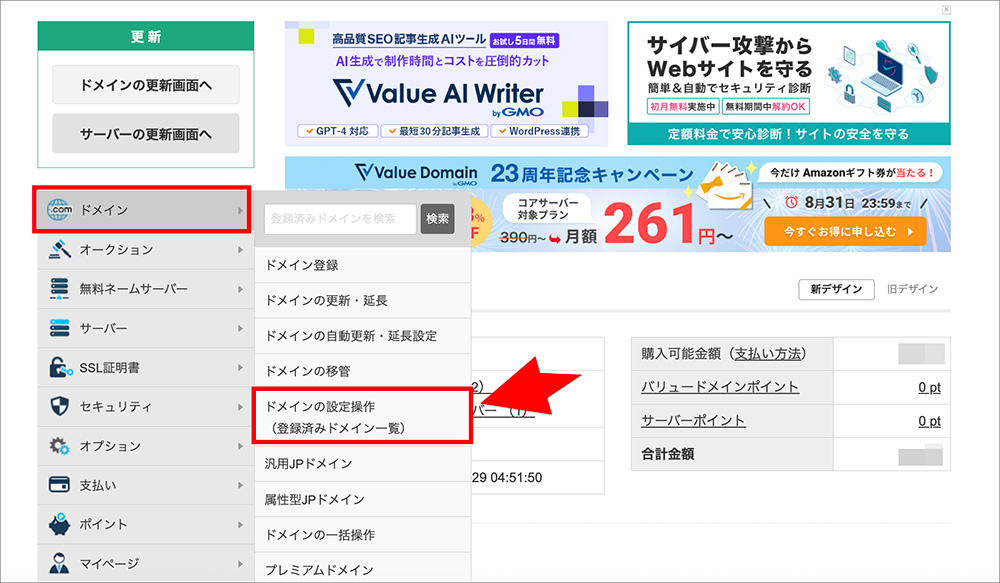The width and height of the screenshot is (1000, 583).
Task: Click the security shield icon
Action: tap(59, 406)
